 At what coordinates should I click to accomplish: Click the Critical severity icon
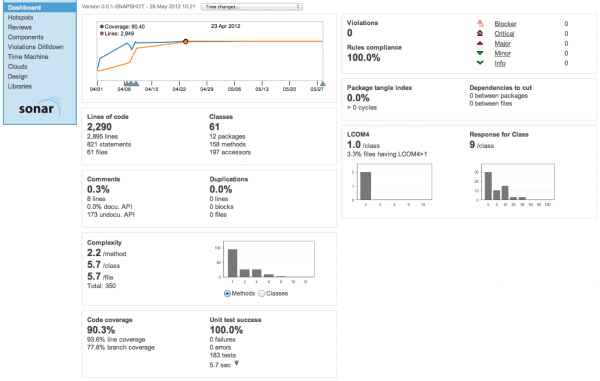480,34
